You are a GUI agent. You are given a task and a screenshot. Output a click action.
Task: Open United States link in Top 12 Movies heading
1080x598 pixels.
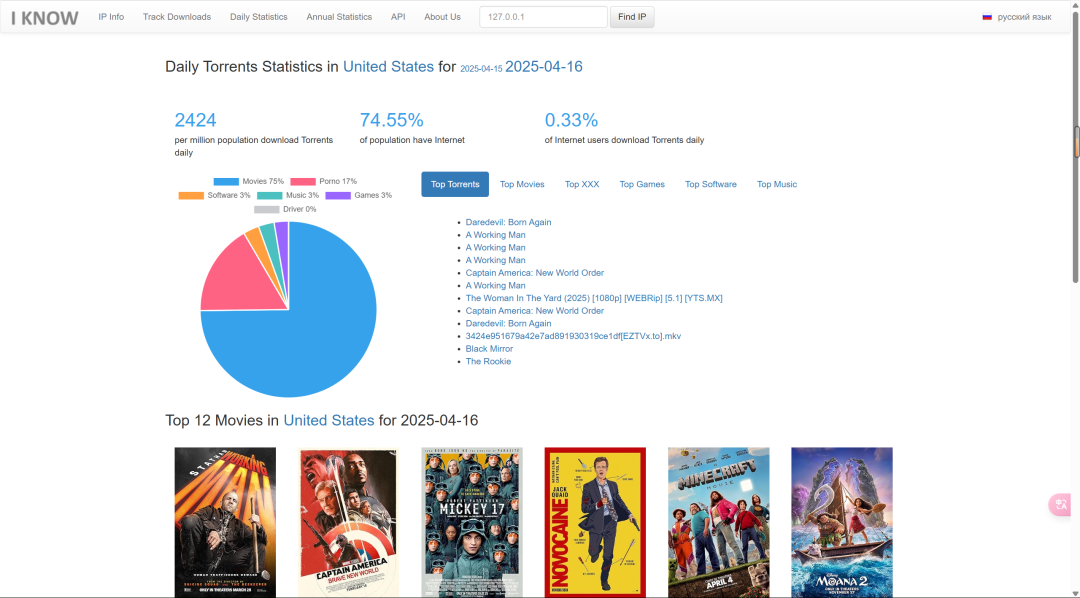pos(329,420)
